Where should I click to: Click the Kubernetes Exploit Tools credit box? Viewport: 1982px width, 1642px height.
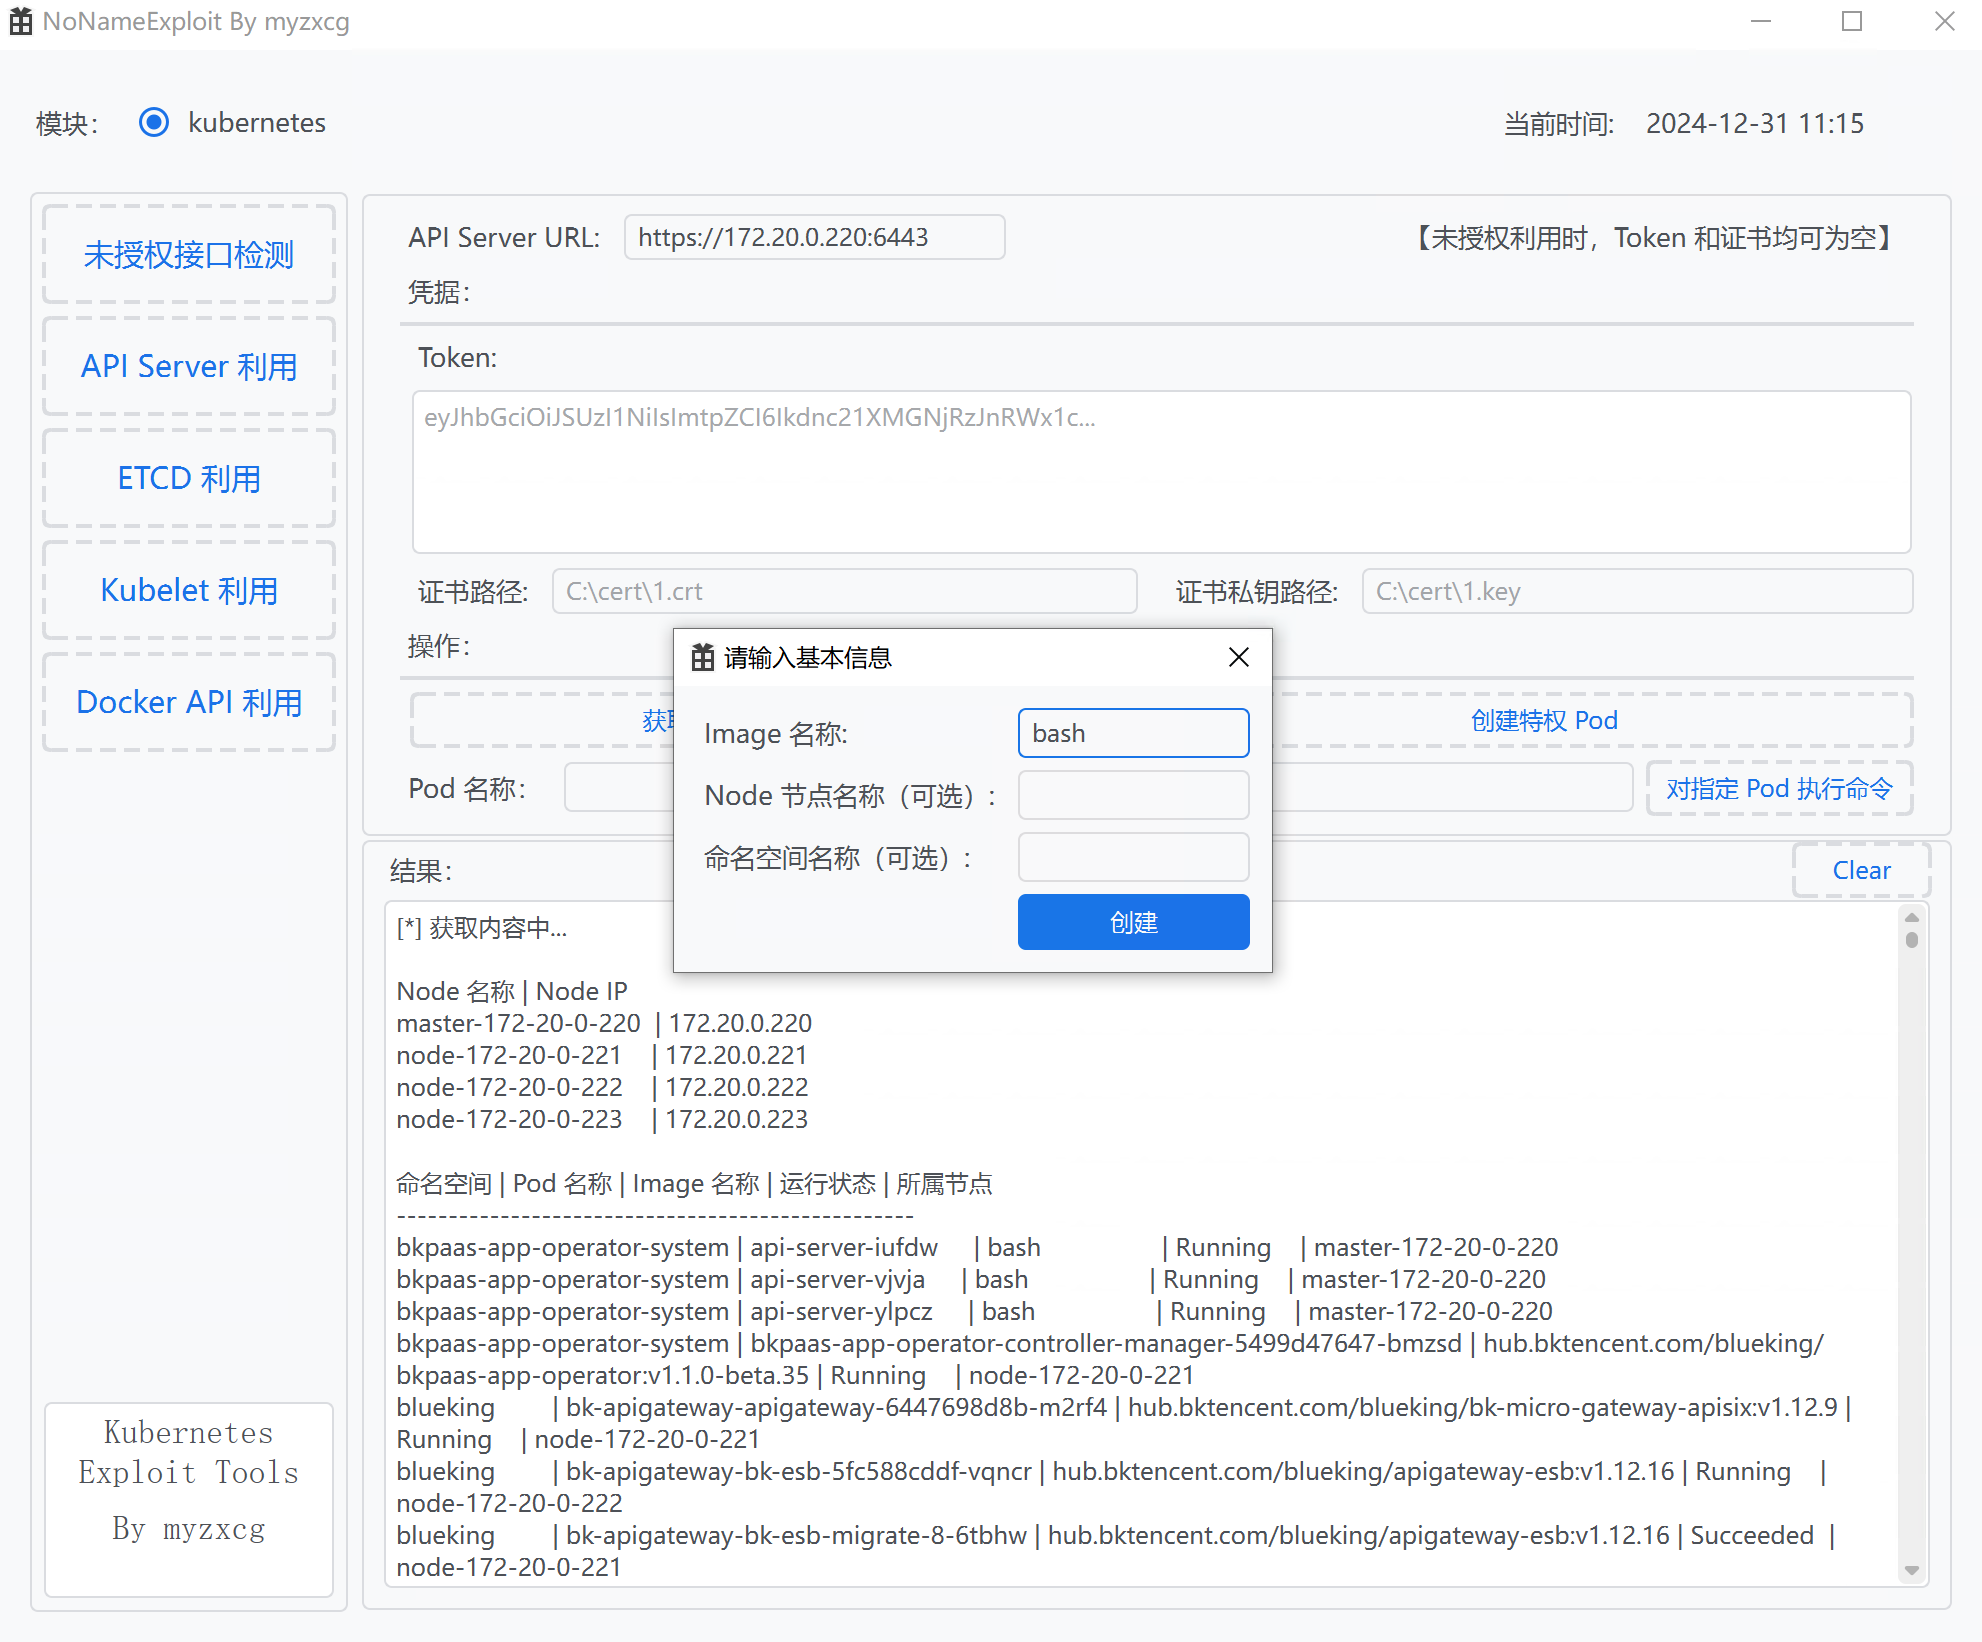189,1499
